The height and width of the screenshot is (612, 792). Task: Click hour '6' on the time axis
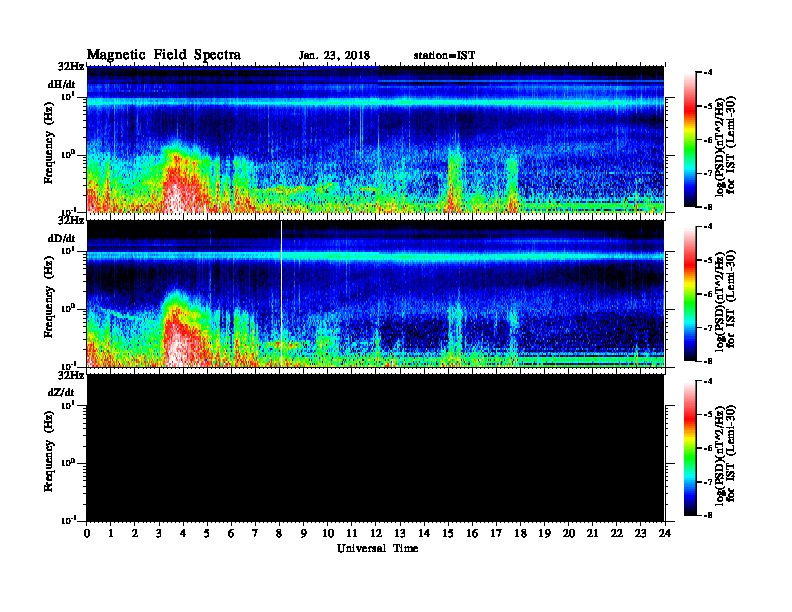click(231, 534)
